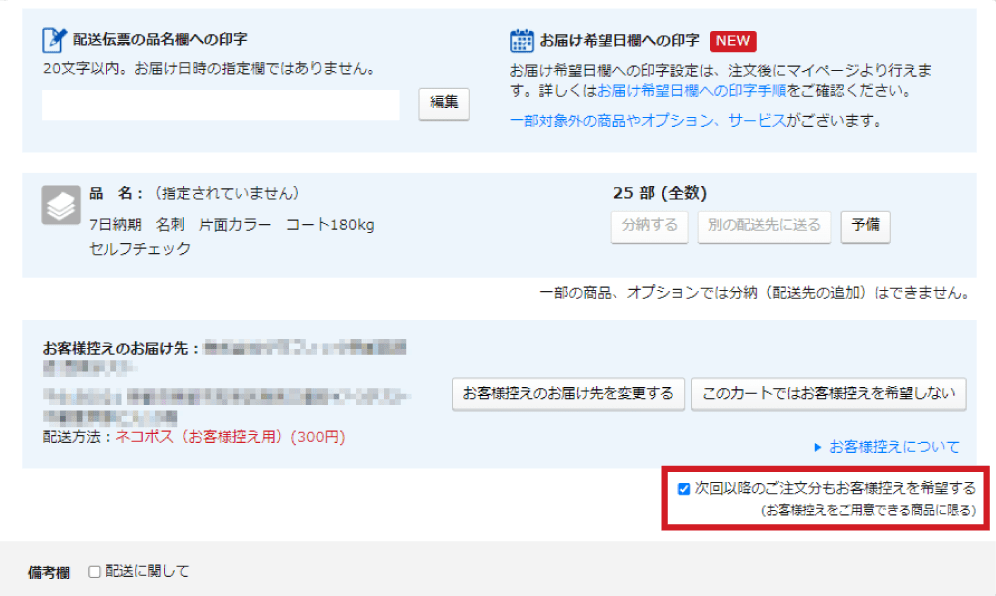Click このカートではお客様控えを希望しない button
Screen dimensions: 996x596
tap(828, 394)
